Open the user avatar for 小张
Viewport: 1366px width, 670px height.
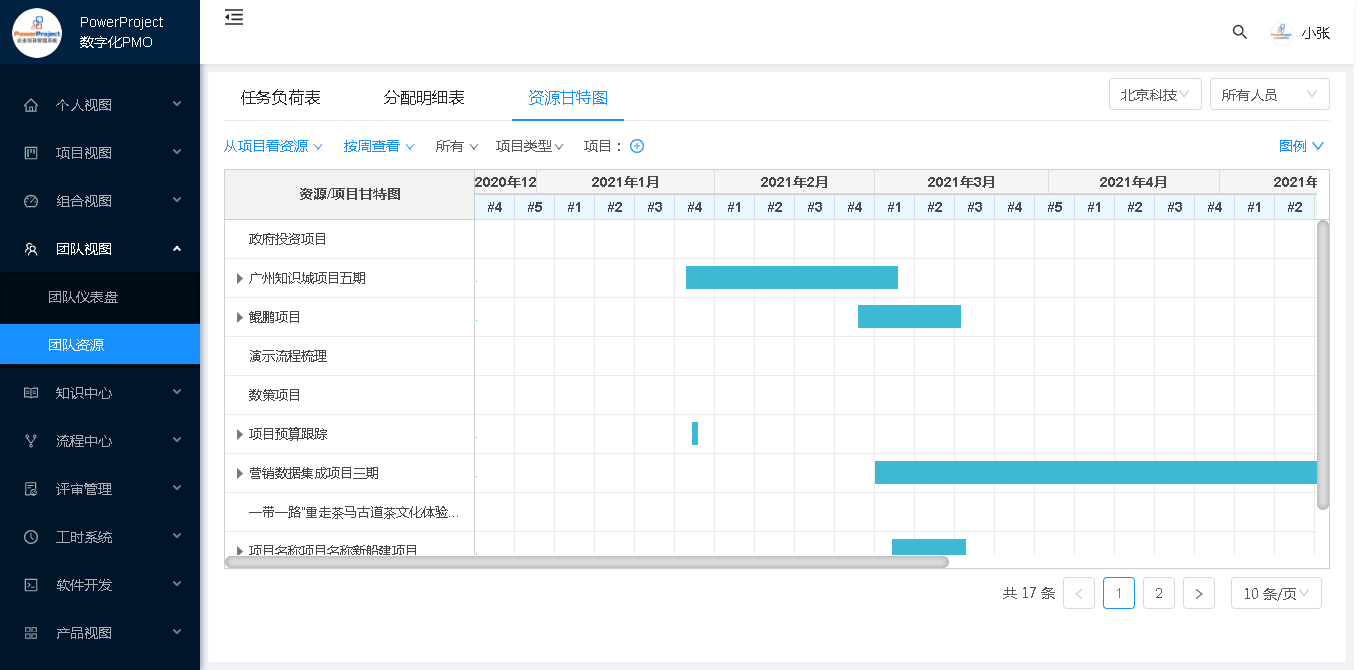click(x=1281, y=33)
